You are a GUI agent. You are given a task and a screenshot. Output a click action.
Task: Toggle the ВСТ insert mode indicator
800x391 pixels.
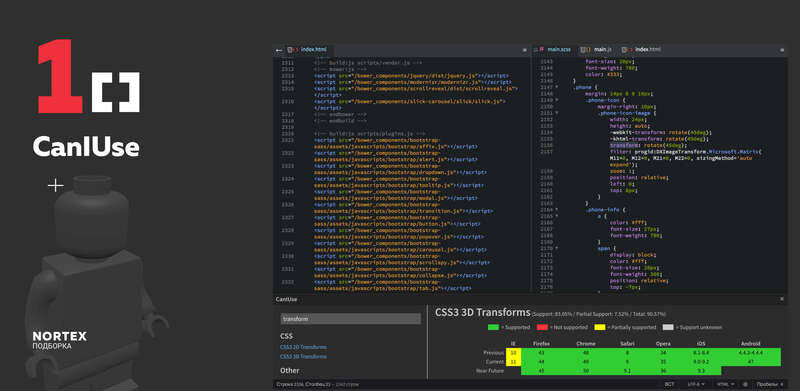pos(668,384)
